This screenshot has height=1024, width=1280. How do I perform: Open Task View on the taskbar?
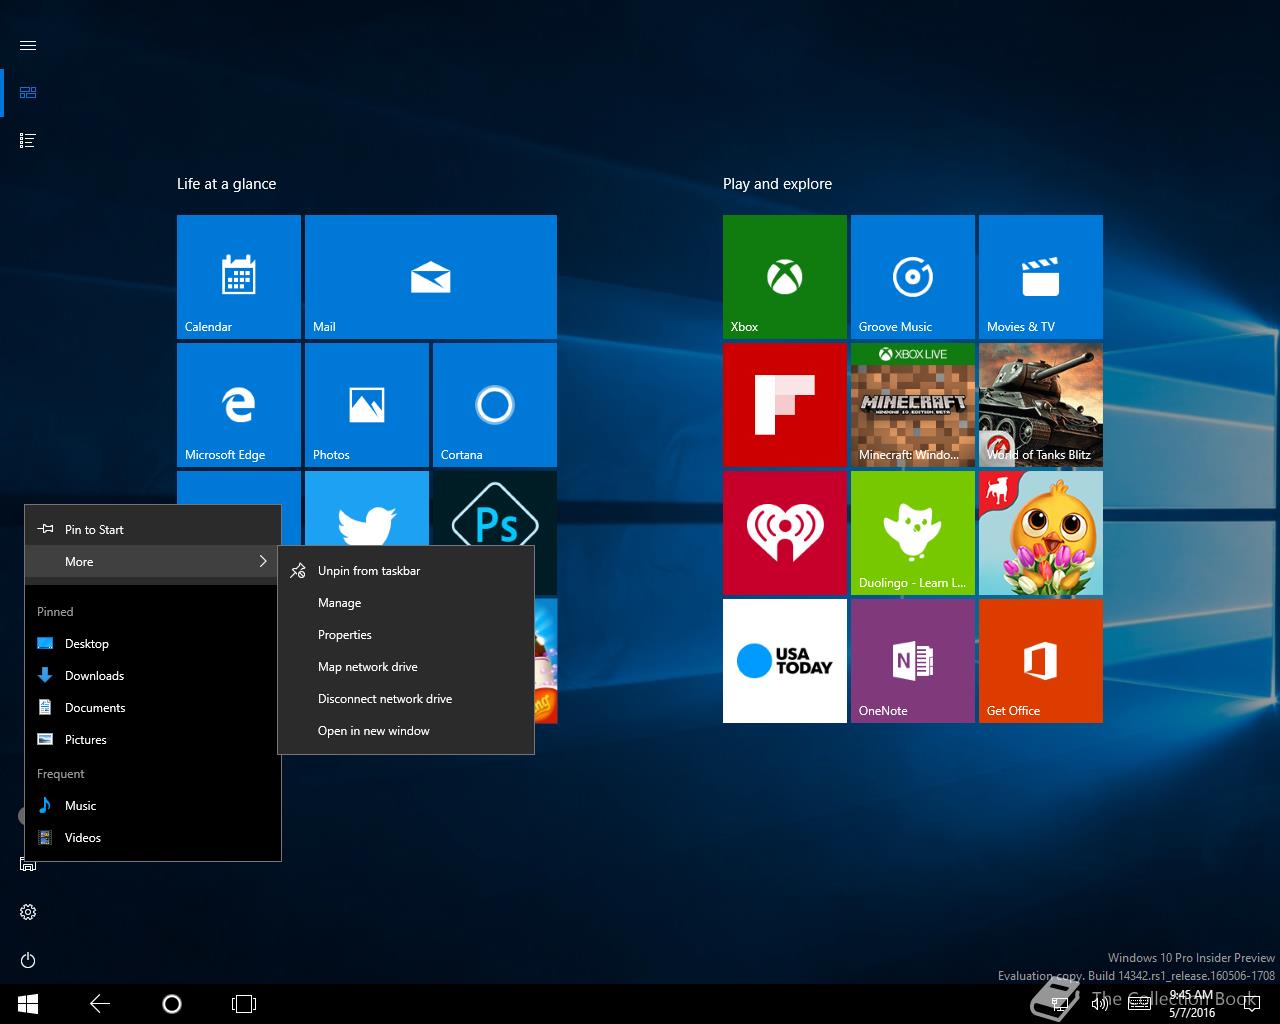[244, 1004]
